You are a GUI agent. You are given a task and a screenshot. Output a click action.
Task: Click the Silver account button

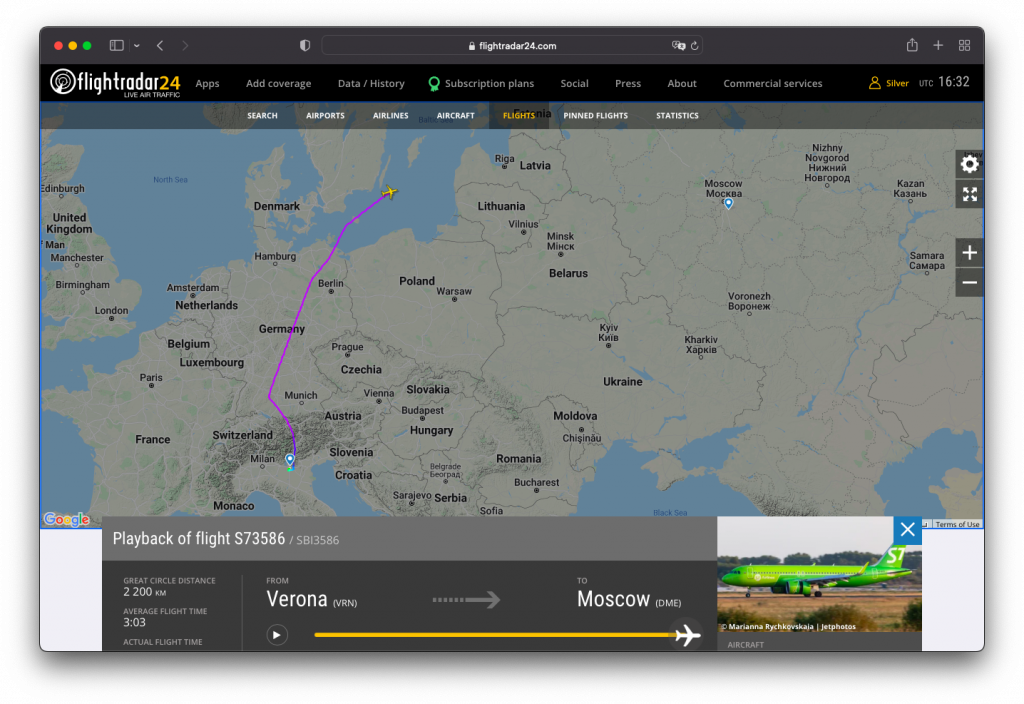point(889,83)
